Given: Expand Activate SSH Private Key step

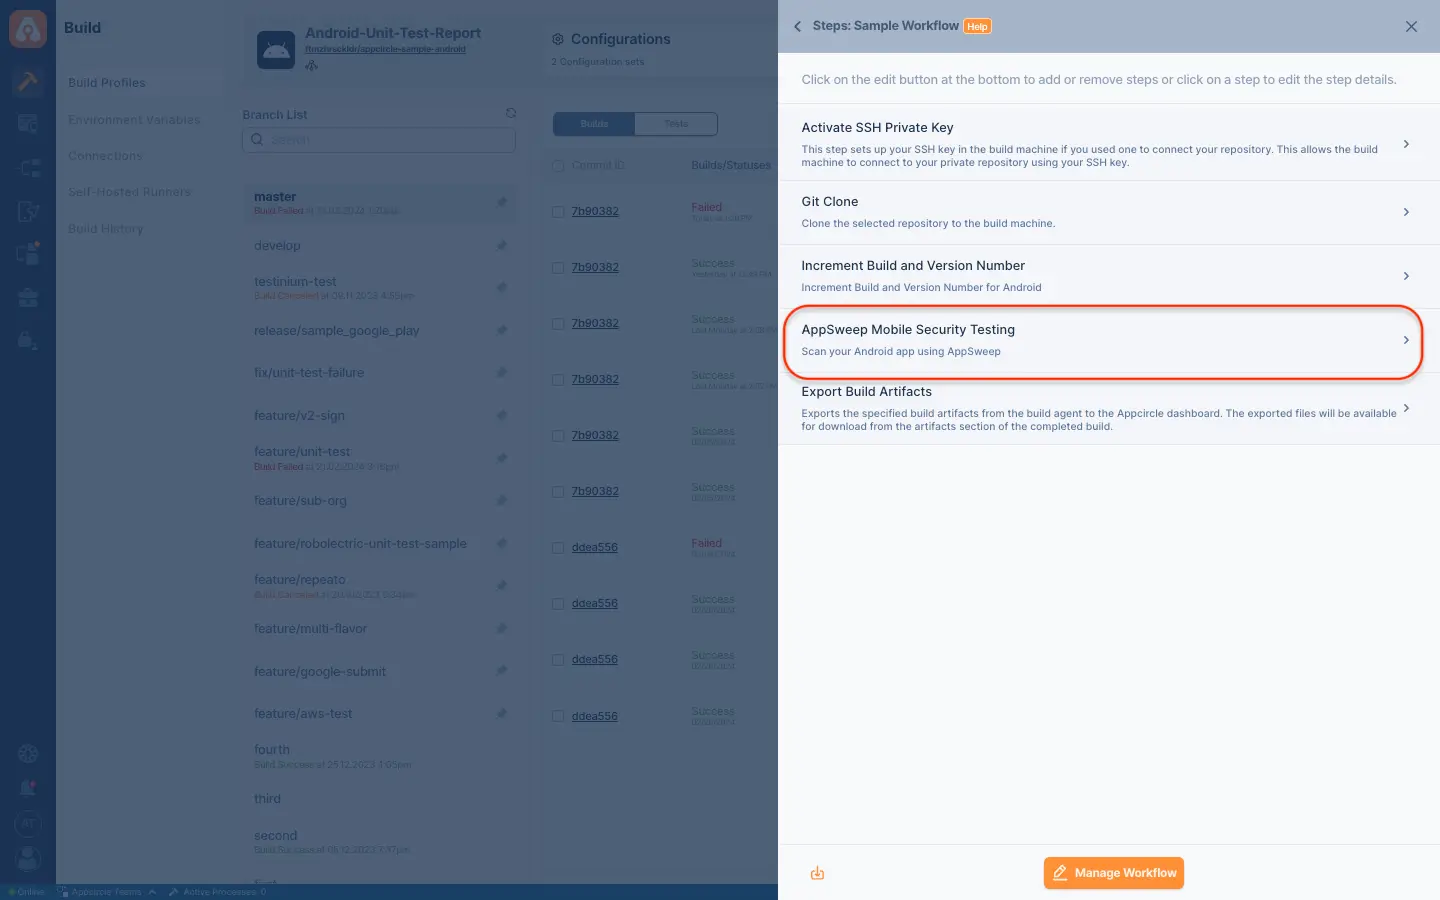Looking at the screenshot, I should 1406,144.
